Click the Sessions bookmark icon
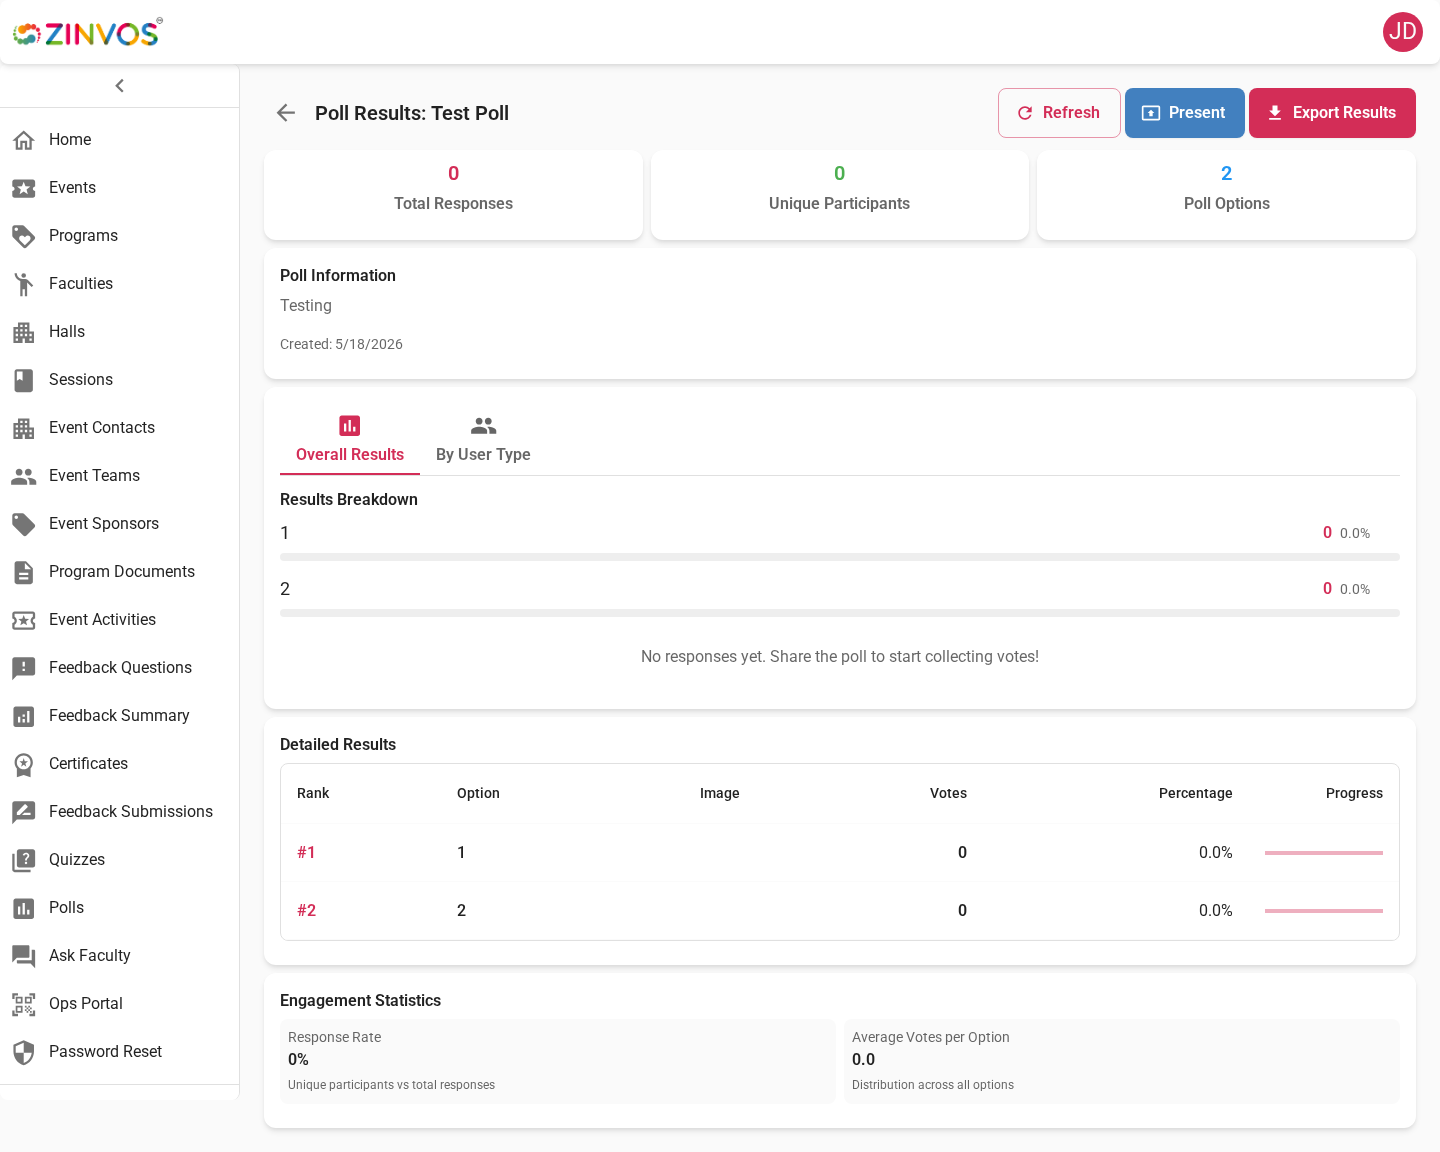 coord(24,380)
